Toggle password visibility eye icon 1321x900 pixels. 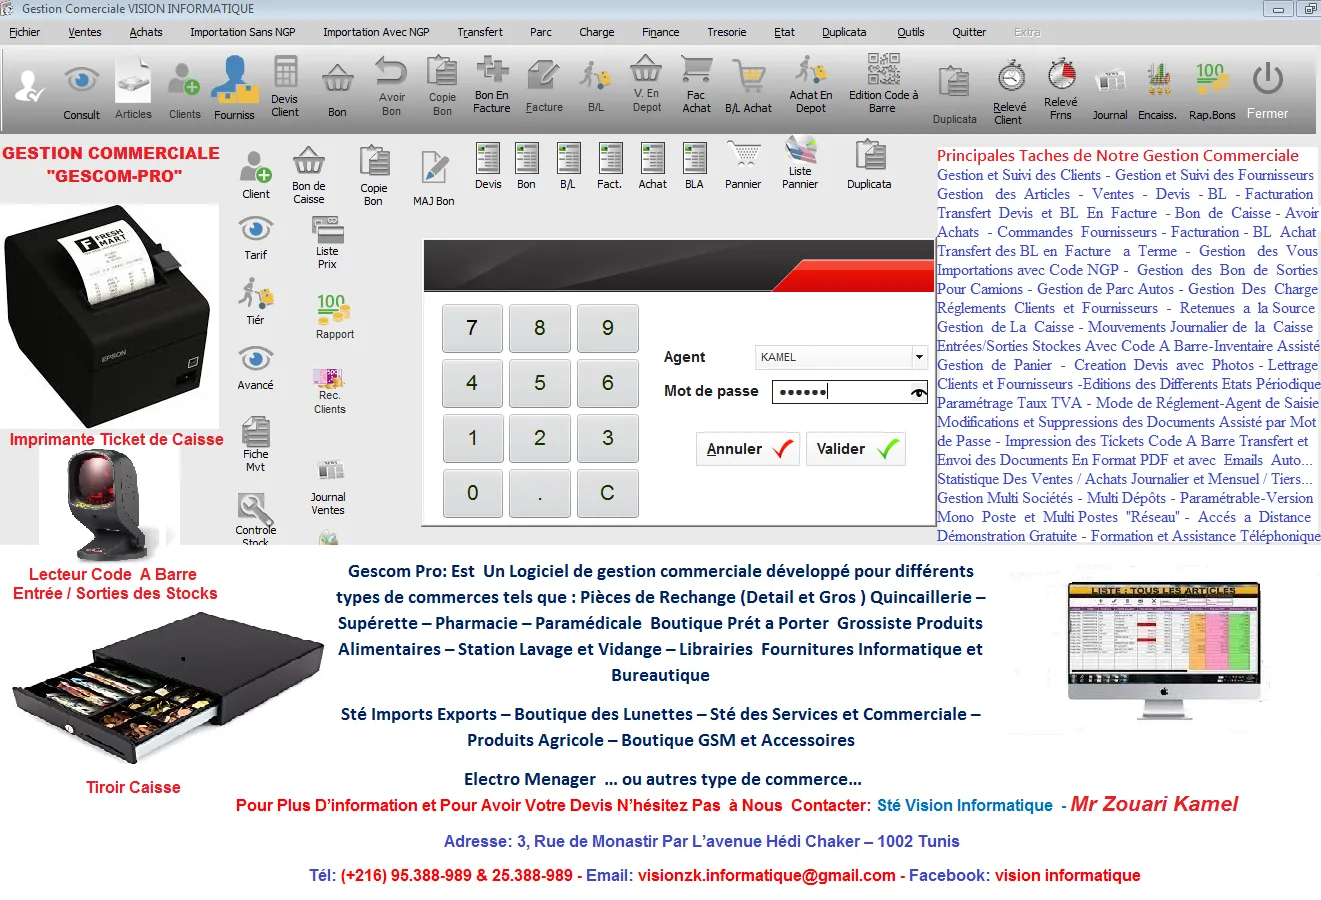[x=918, y=393]
